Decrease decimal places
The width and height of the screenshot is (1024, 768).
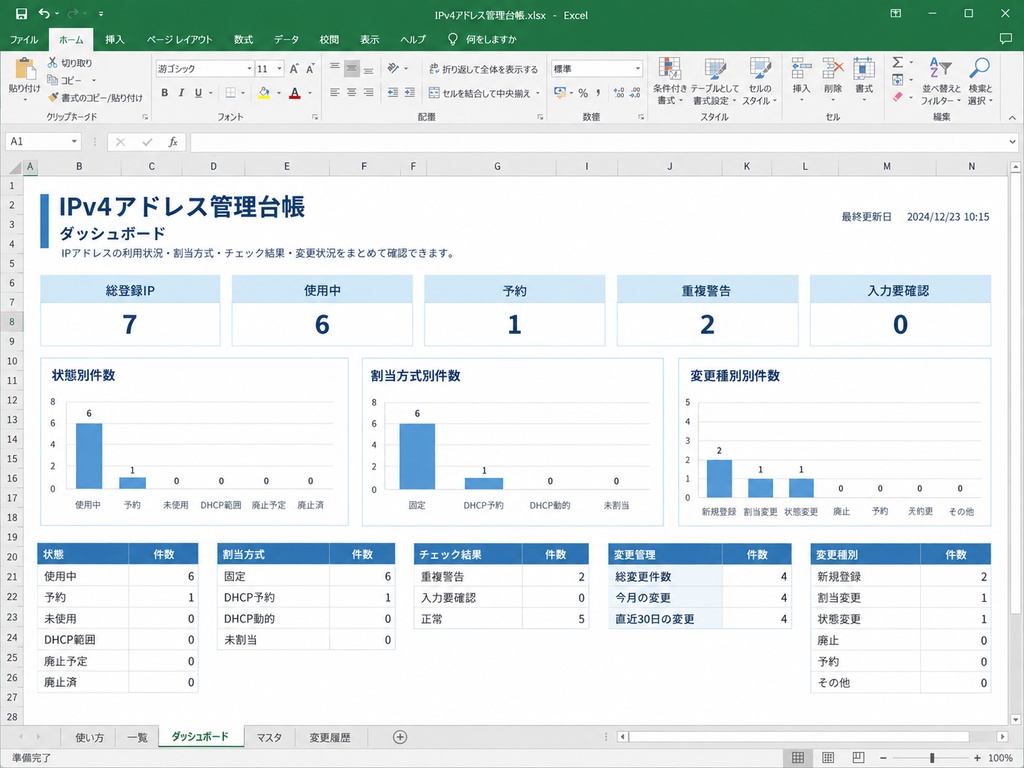(x=635, y=93)
